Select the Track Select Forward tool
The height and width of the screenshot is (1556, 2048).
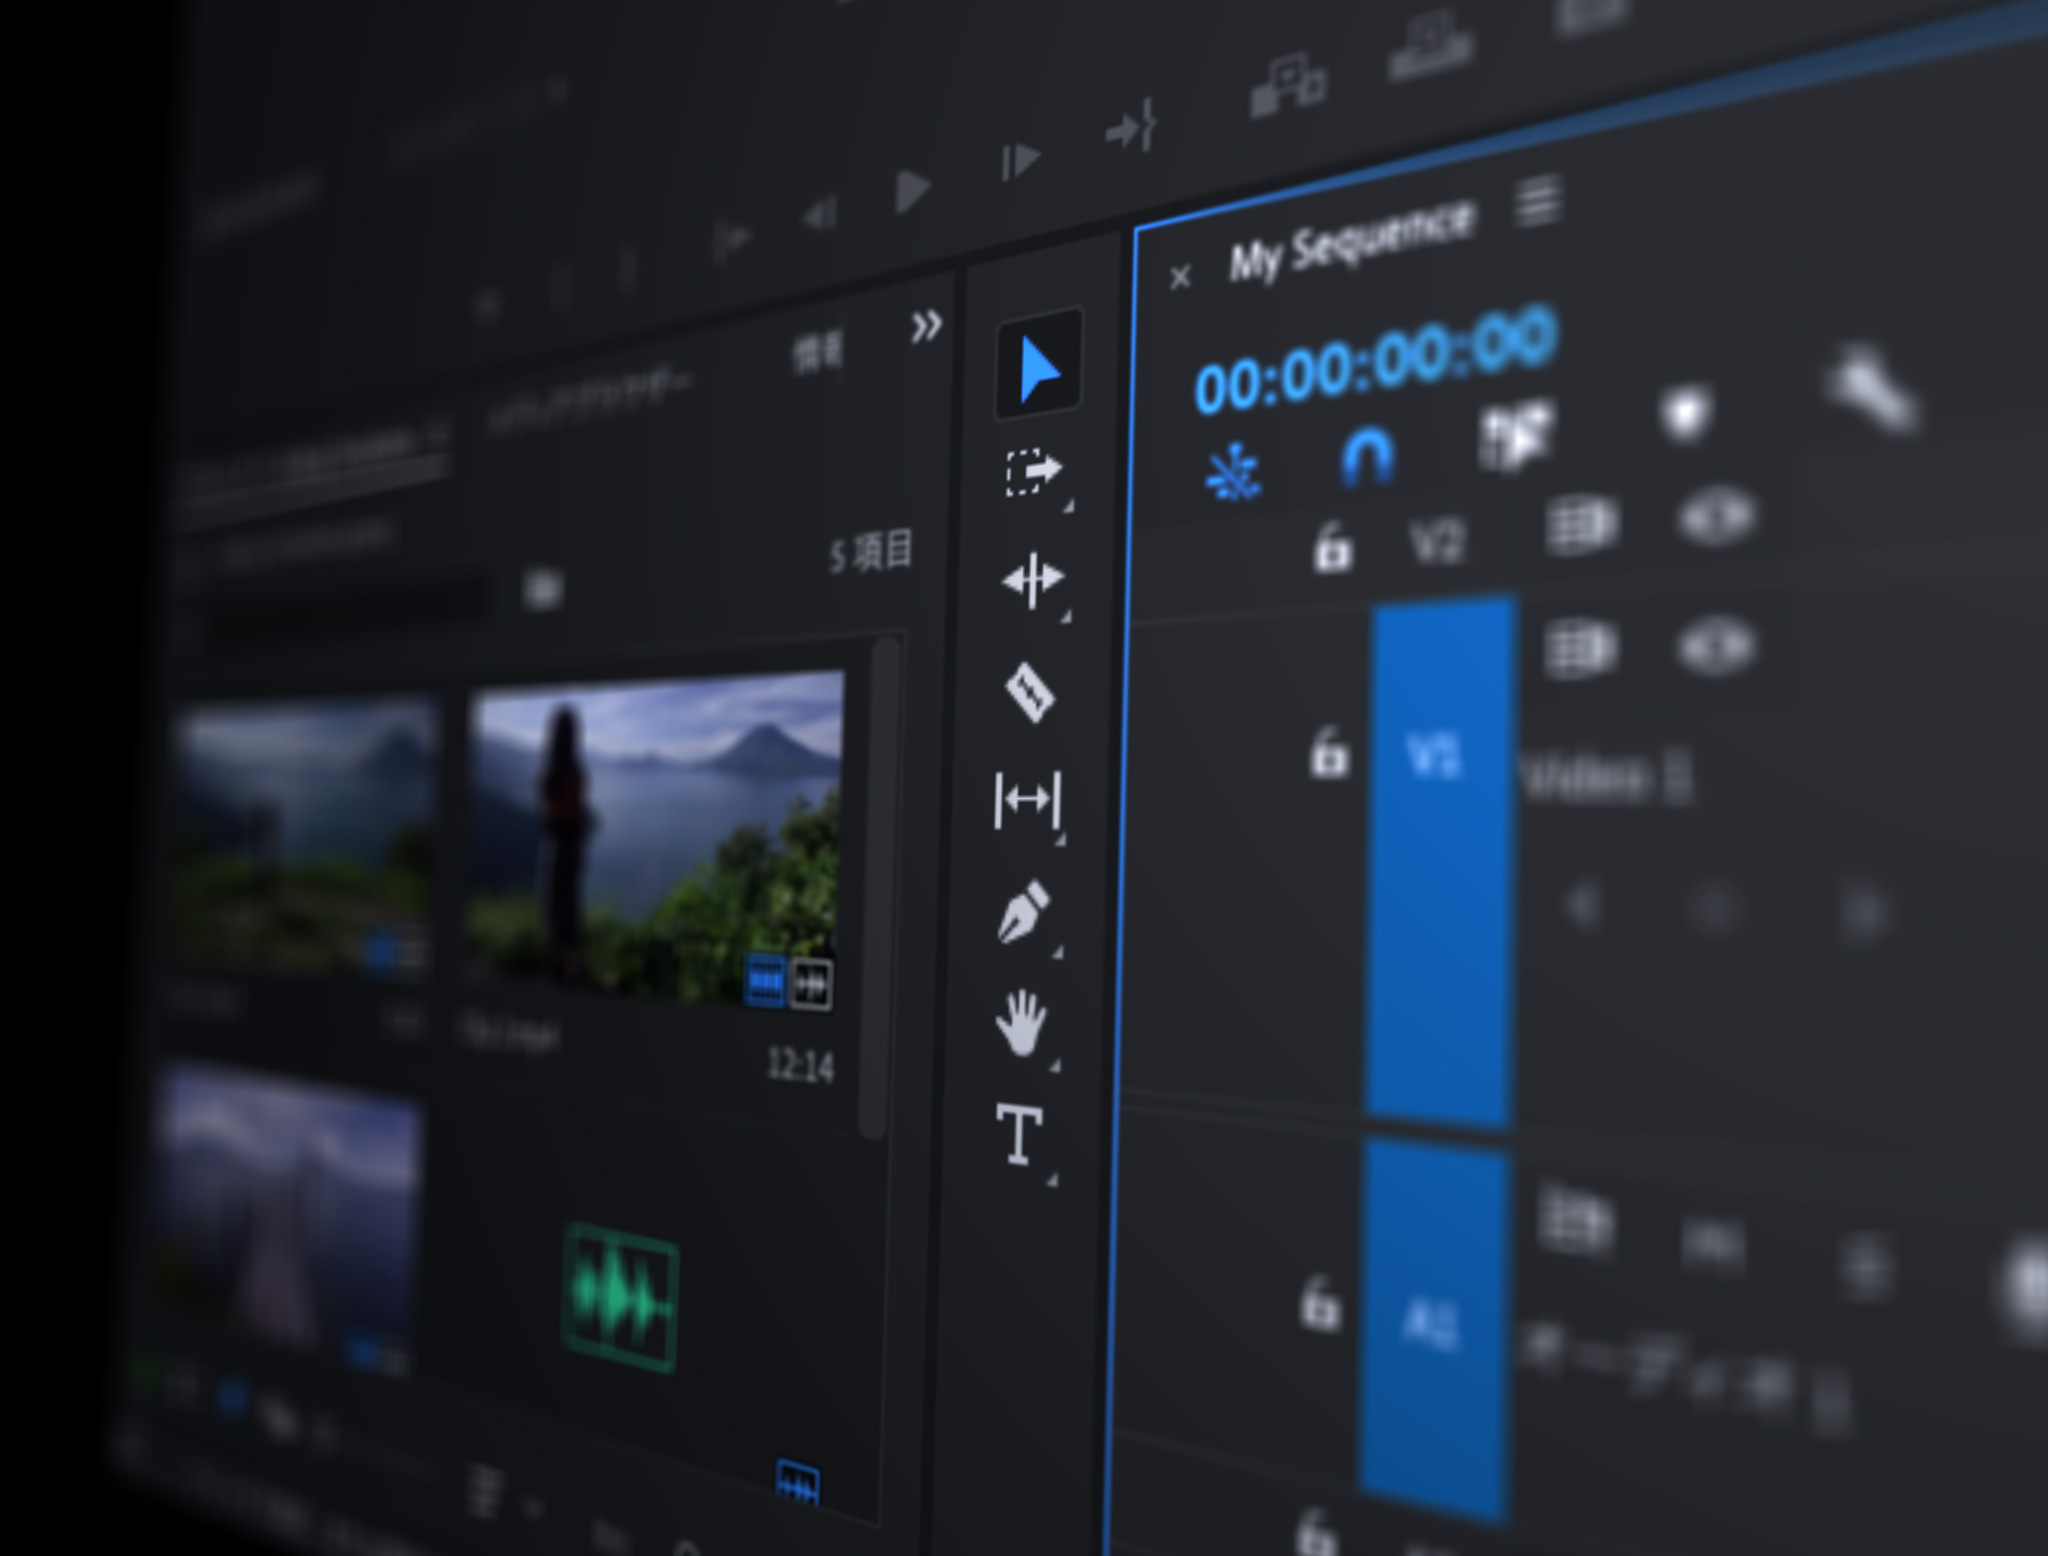[1033, 470]
